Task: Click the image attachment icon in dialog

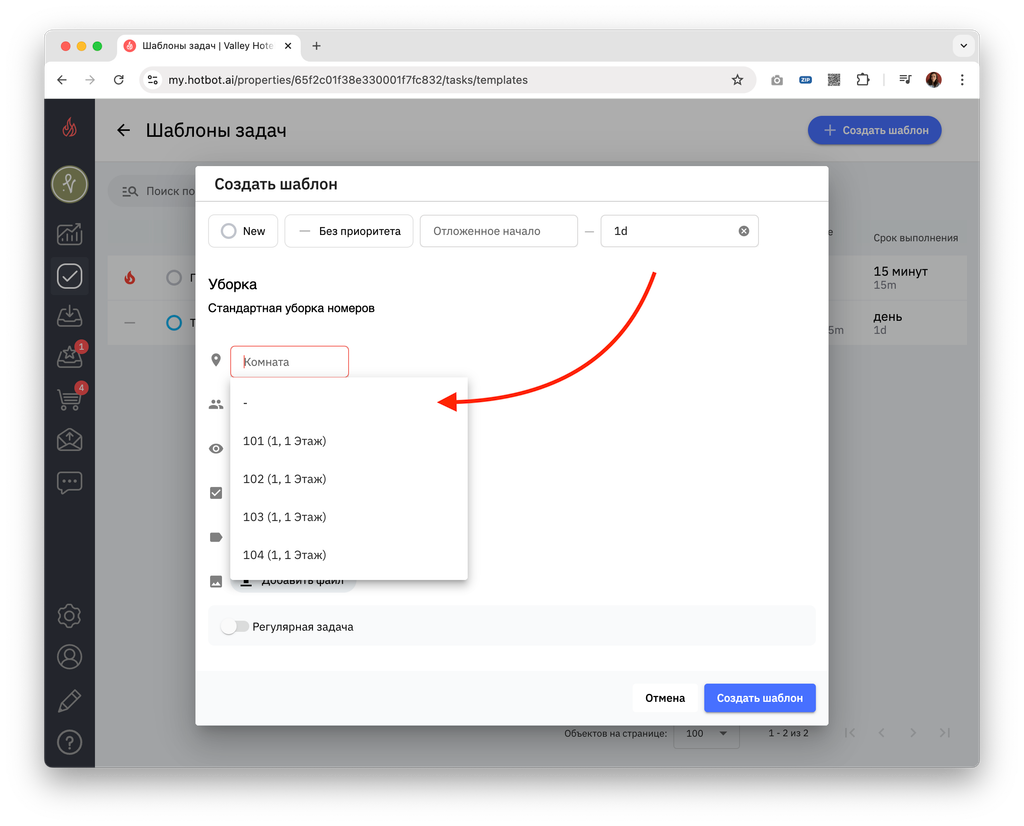Action: pyautogui.click(x=216, y=581)
